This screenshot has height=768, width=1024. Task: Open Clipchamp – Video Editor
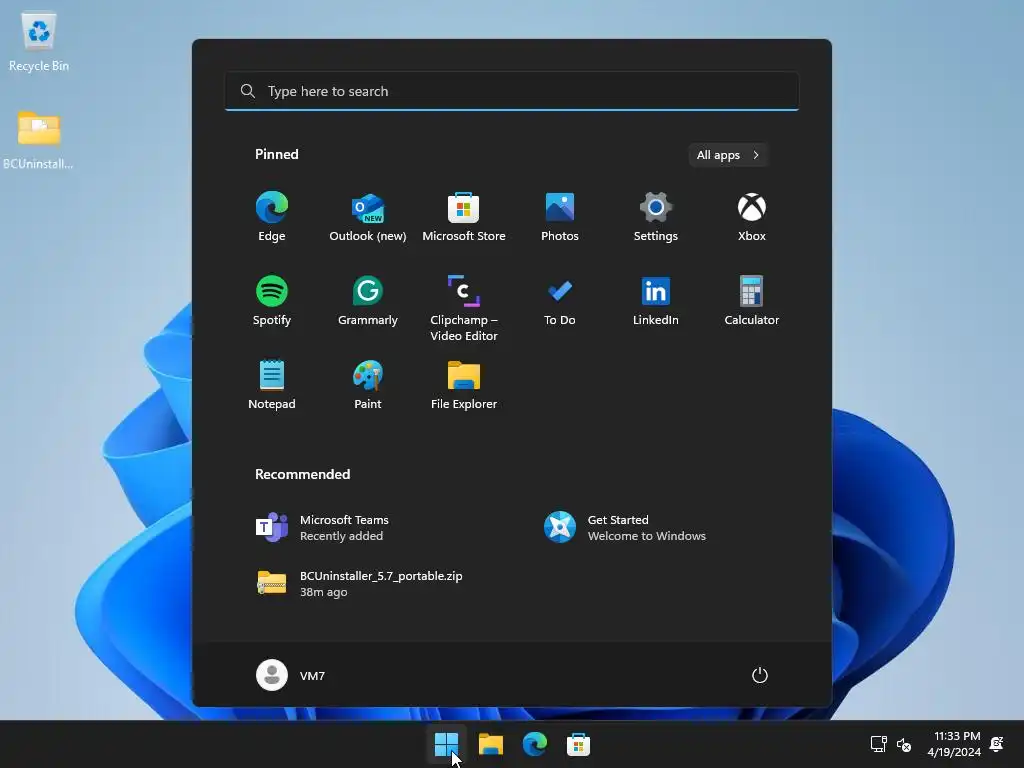click(464, 308)
